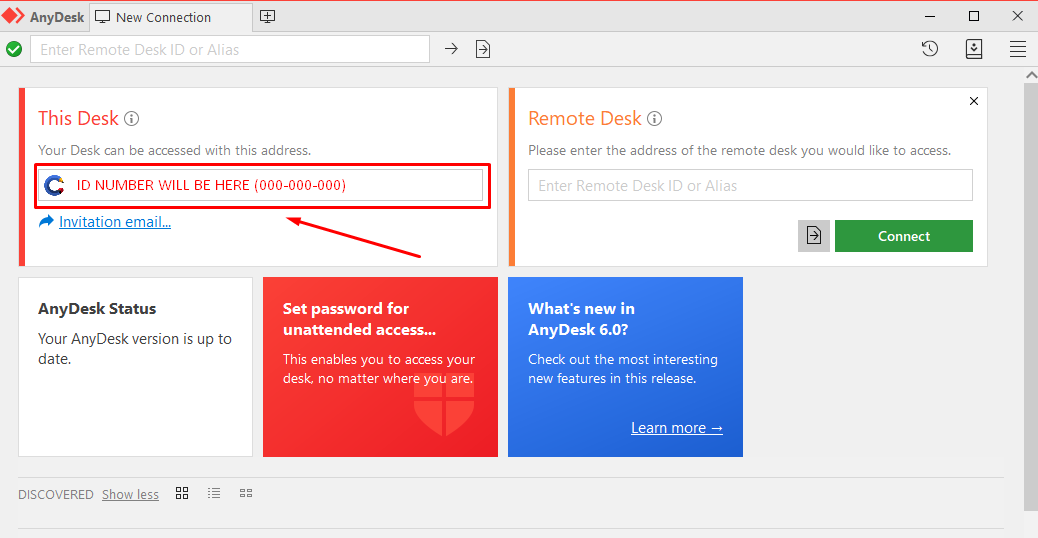Click the This Desk heading

pyautogui.click(x=78, y=118)
